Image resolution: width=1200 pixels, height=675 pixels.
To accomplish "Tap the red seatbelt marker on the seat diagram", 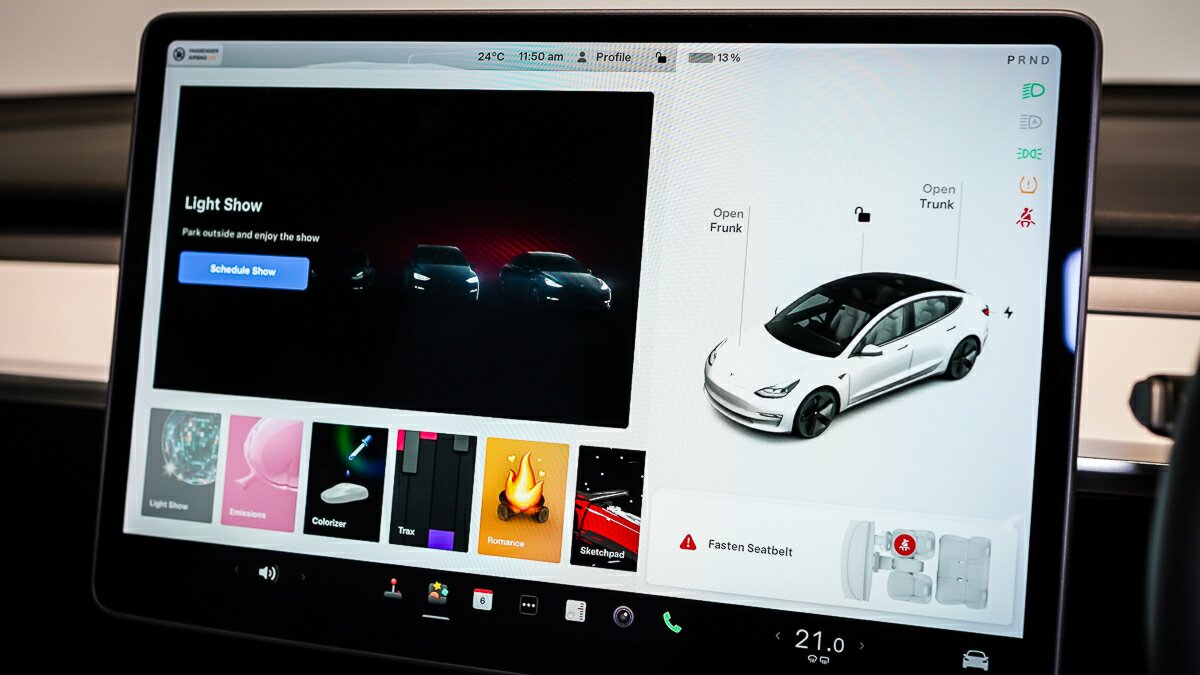I will [x=905, y=545].
